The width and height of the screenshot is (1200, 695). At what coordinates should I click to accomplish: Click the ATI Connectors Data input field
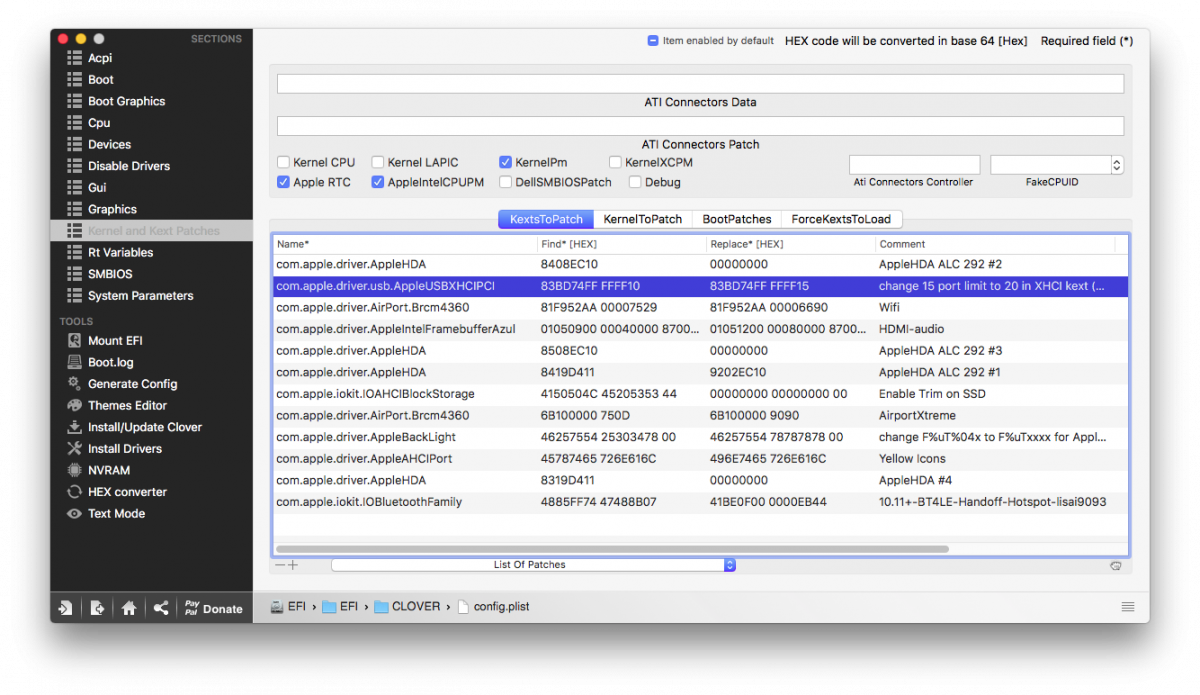(700, 84)
